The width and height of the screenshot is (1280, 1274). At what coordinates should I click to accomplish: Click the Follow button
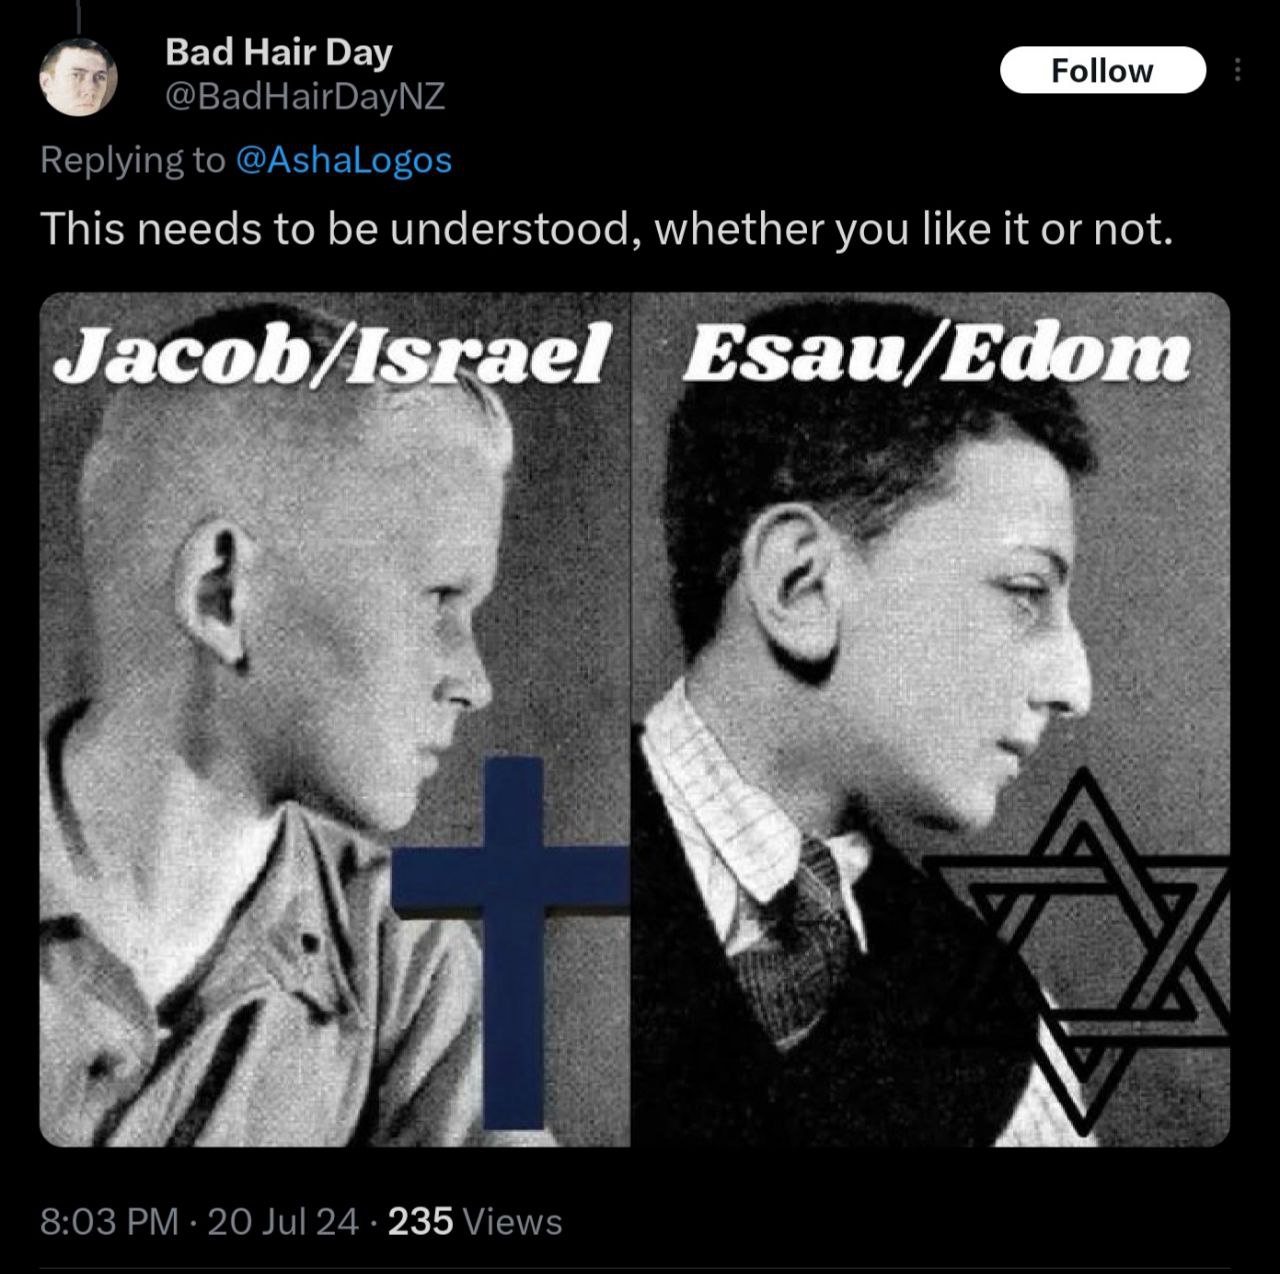1103,70
